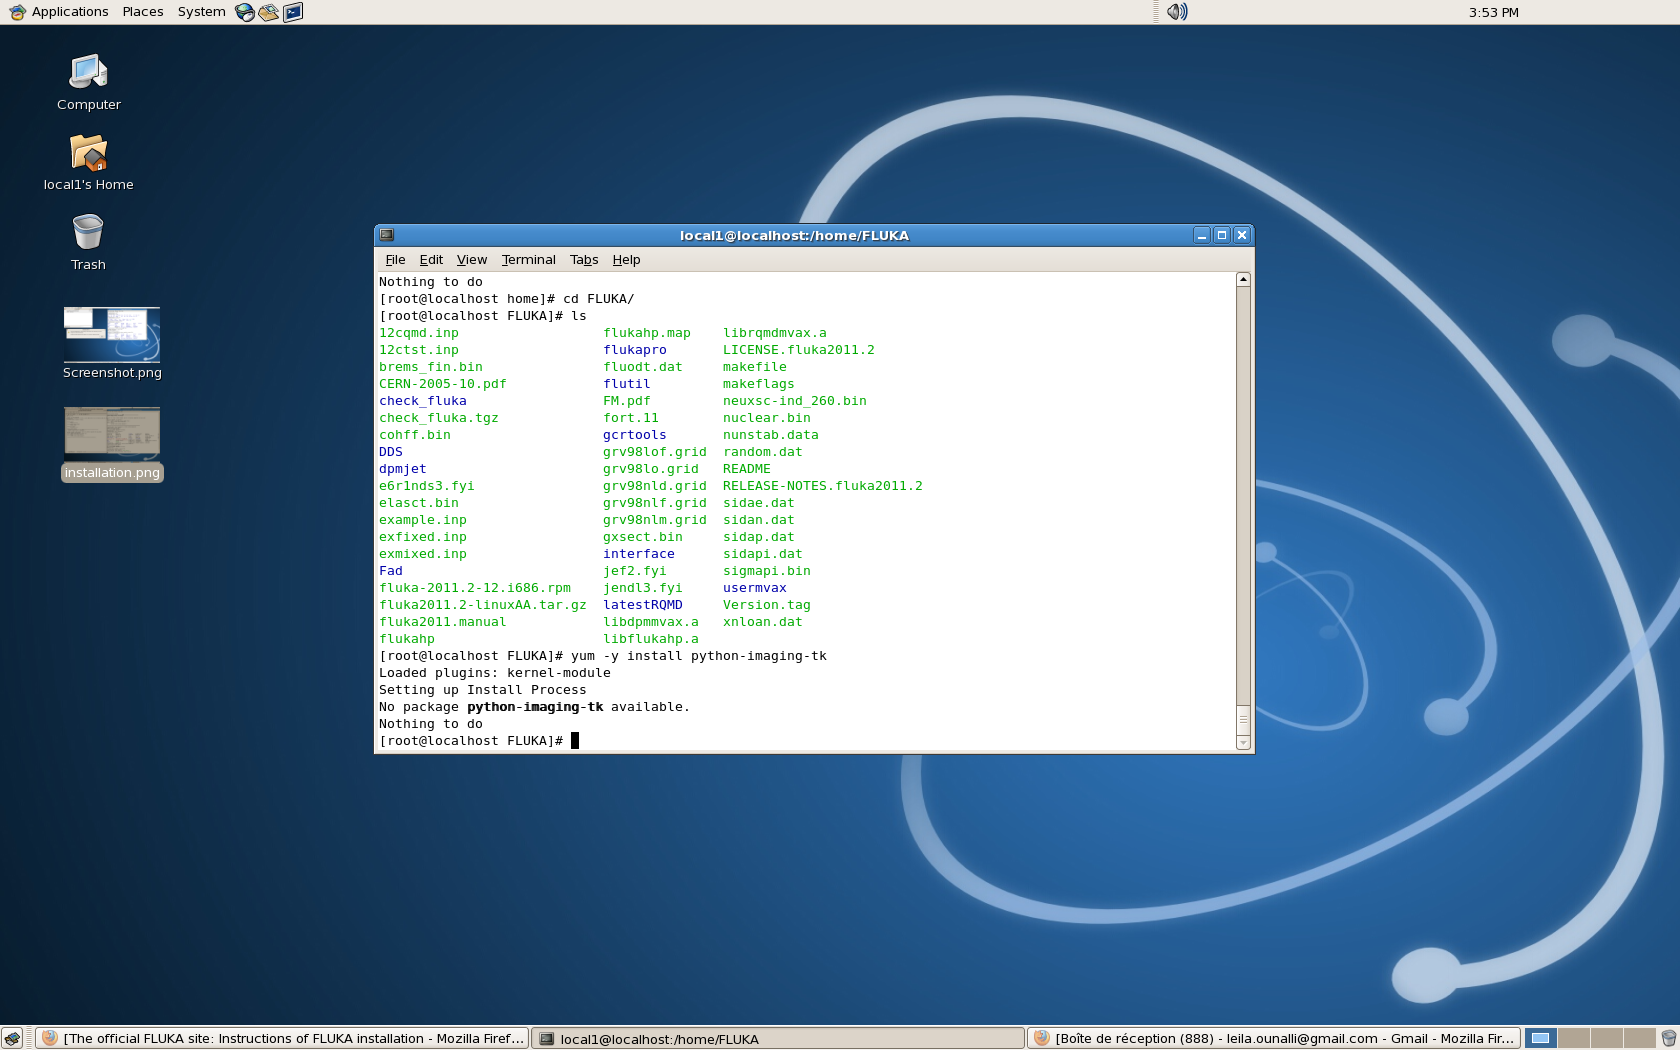This screenshot has height=1050, width=1680.
Task: Switch to local1@localhost terminal taskbar button
Action: [778, 1038]
